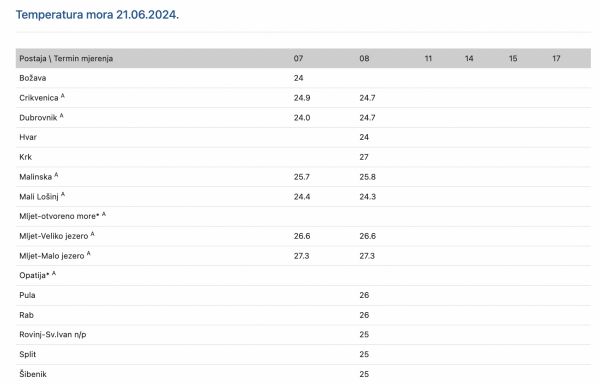Click the Temperatura mora 21.06.2024. heading

[x=97, y=15]
